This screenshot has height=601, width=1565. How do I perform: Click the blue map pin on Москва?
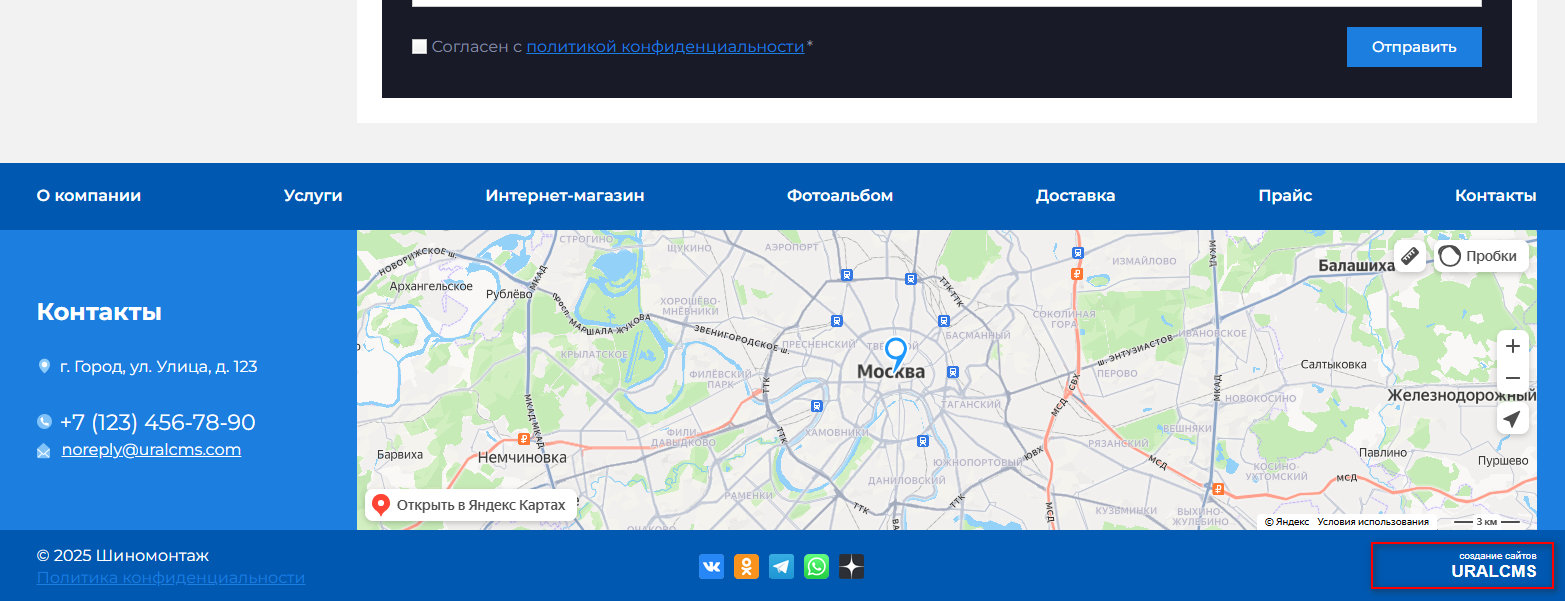[895, 354]
